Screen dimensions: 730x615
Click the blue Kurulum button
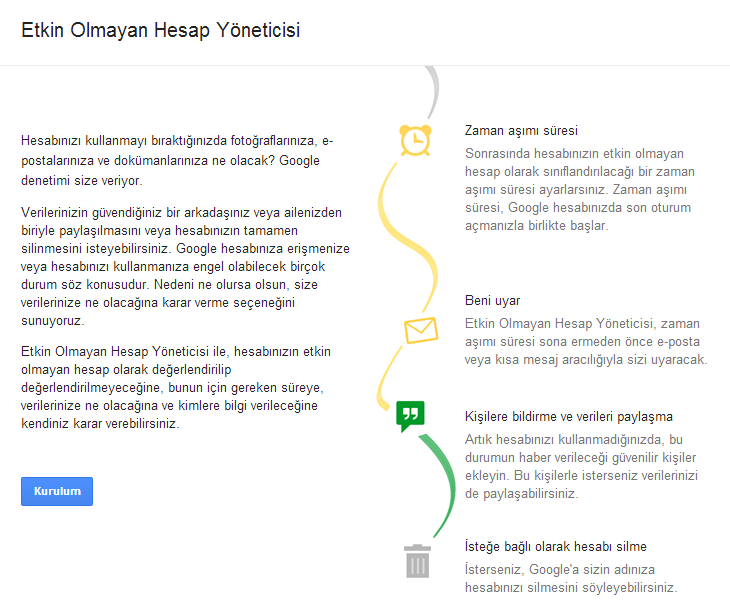tap(57, 491)
